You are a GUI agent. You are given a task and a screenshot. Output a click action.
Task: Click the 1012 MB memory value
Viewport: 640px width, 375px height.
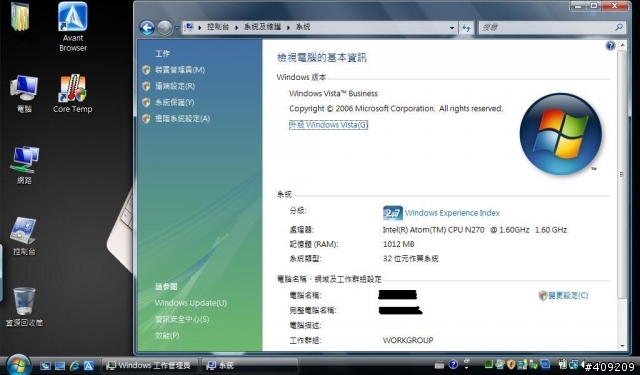tap(398, 244)
